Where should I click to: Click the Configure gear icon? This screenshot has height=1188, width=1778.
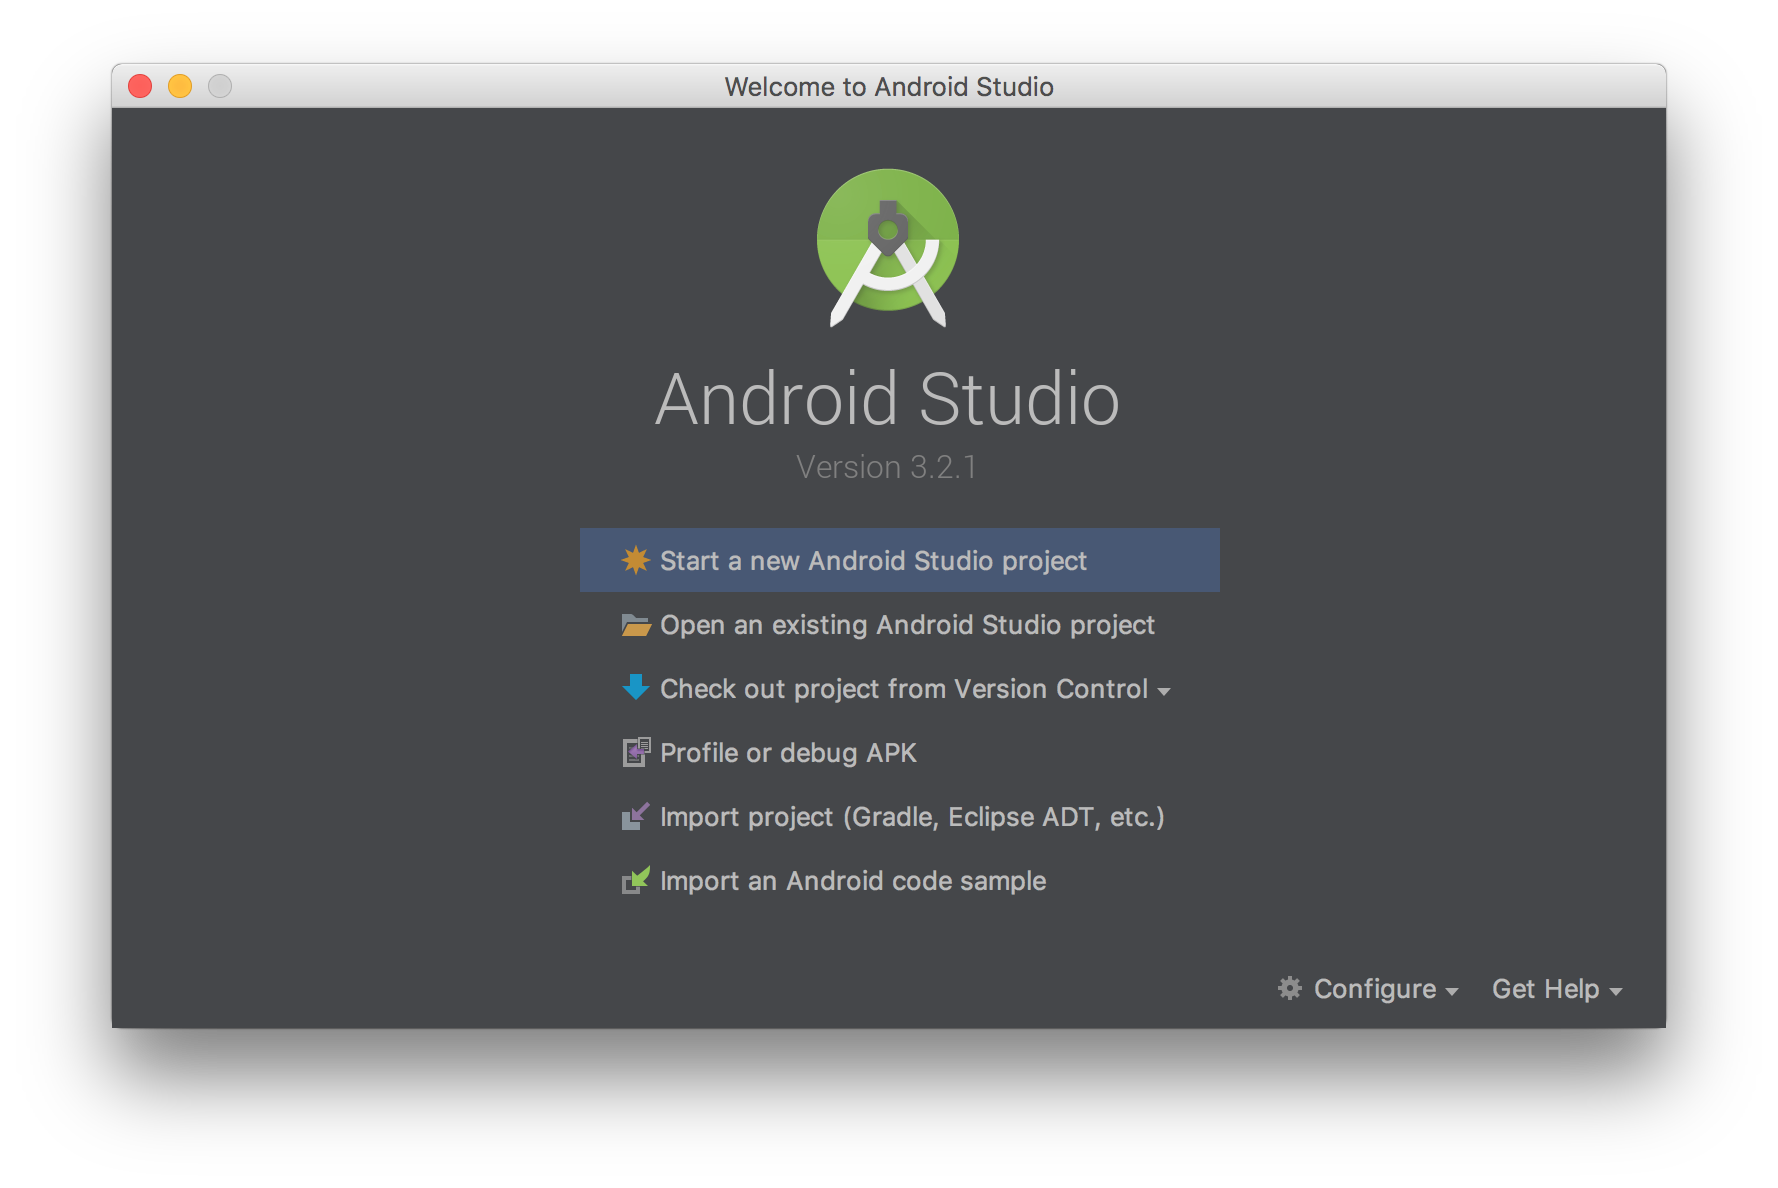(x=1290, y=988)
